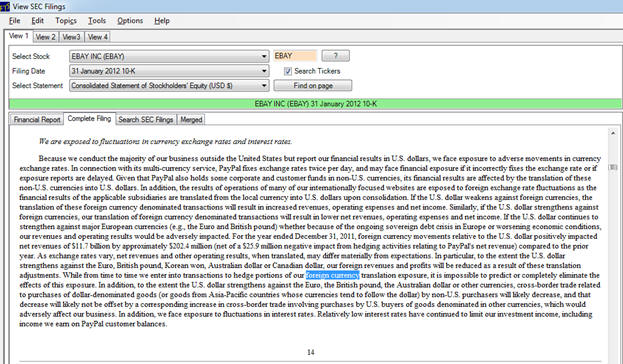Viewport: 623px width, 364px height.
Task: Open the File menu
Action: (14, 21)
